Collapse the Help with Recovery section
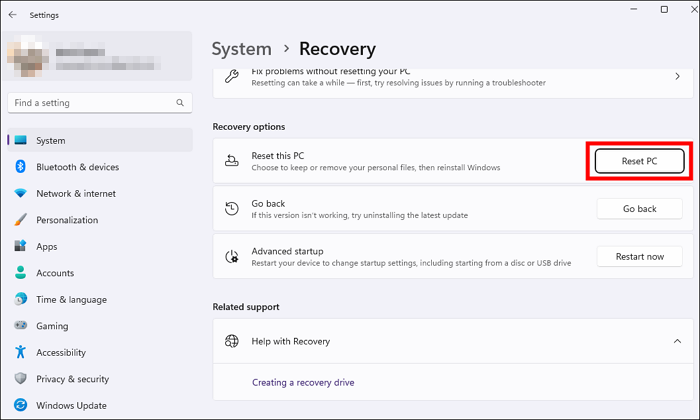 tap(677, 341)
